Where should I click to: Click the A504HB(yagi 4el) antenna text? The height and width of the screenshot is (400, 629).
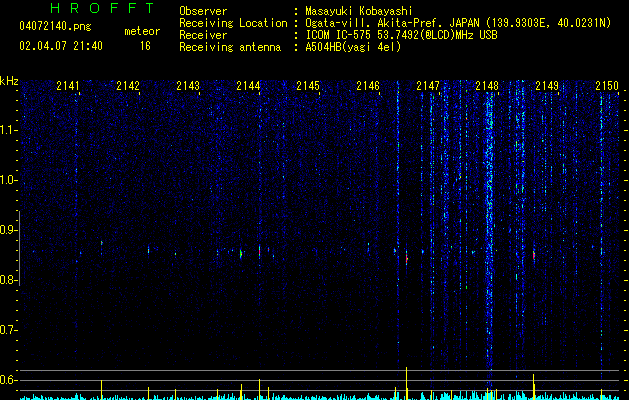tap(353, 47)
